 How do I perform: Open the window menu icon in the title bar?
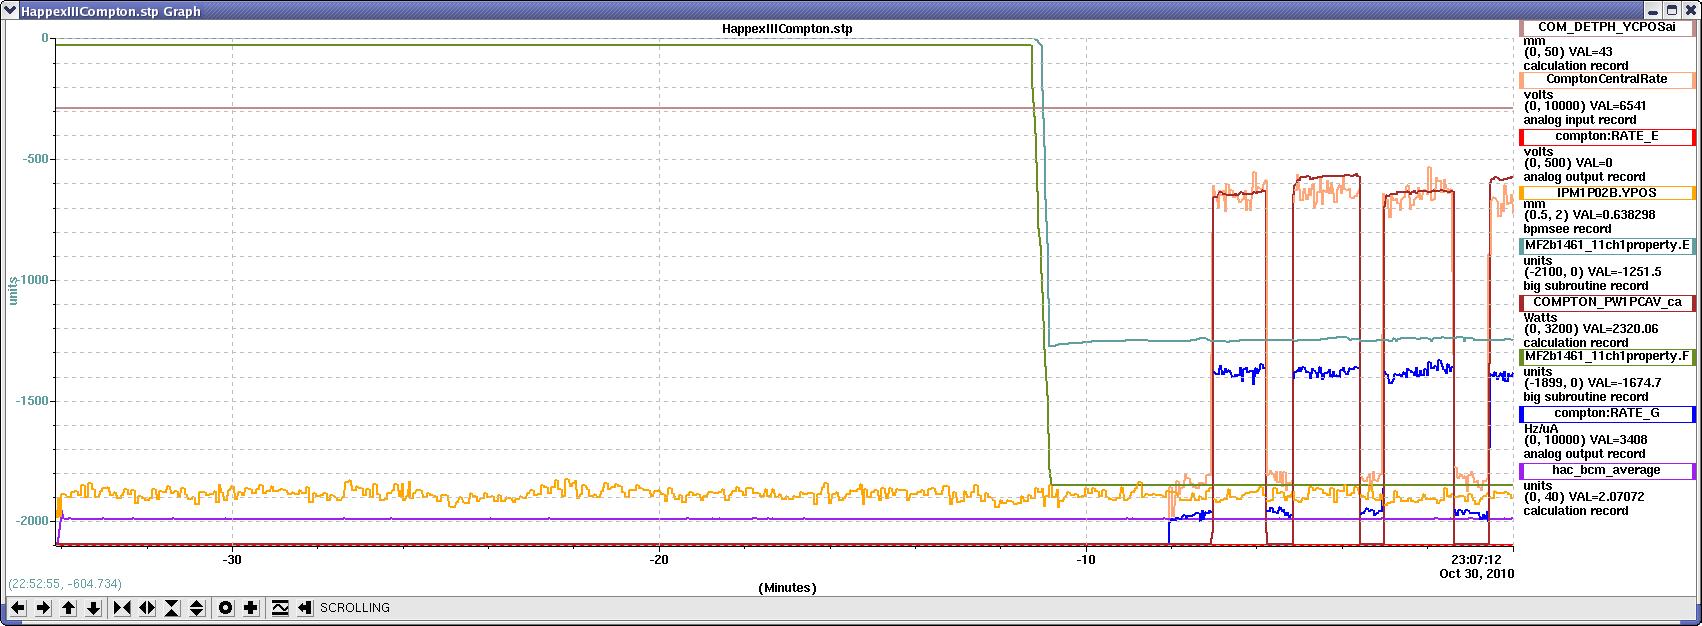[x=9, y=10]
